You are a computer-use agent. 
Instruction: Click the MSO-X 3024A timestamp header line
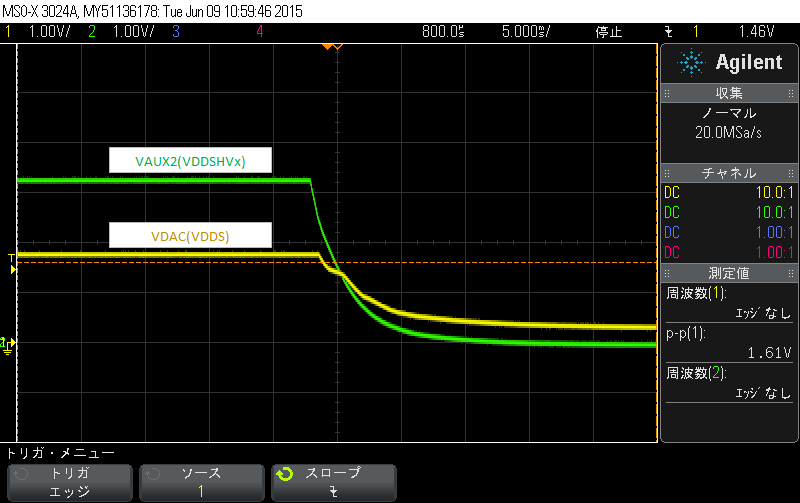pos(152,11)
